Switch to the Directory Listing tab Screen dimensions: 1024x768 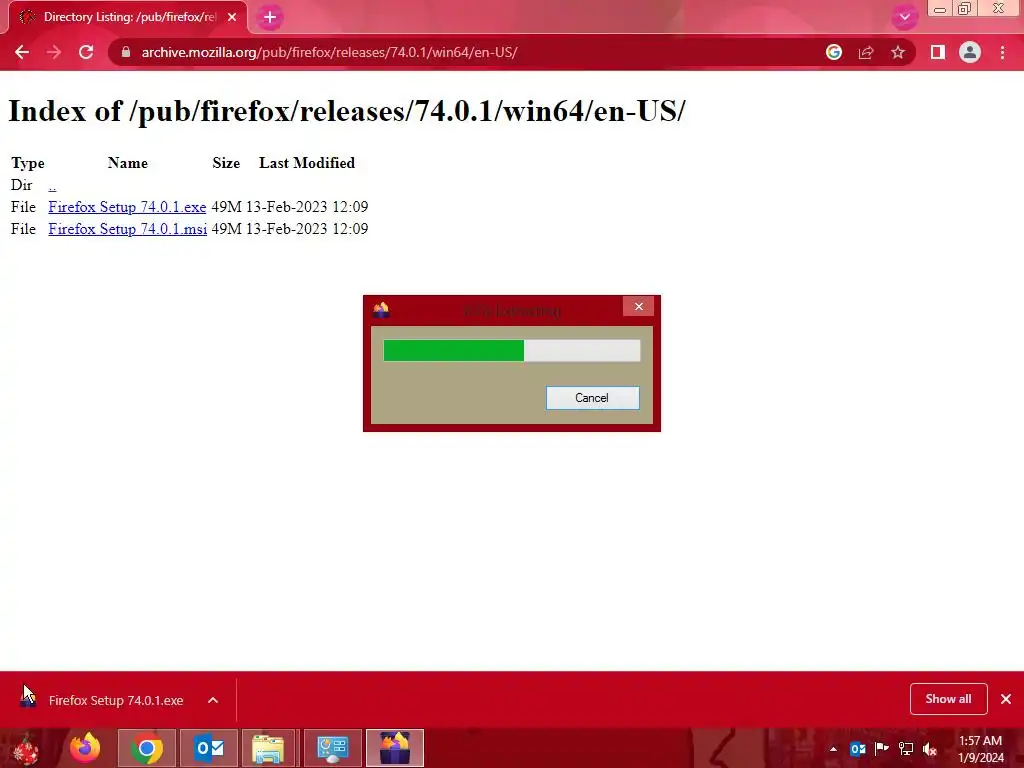point(128,17)
